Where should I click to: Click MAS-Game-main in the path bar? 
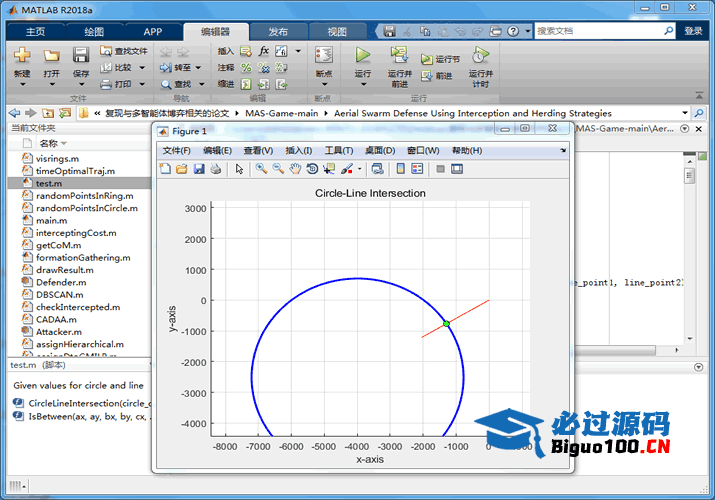[x=281, y=113]
